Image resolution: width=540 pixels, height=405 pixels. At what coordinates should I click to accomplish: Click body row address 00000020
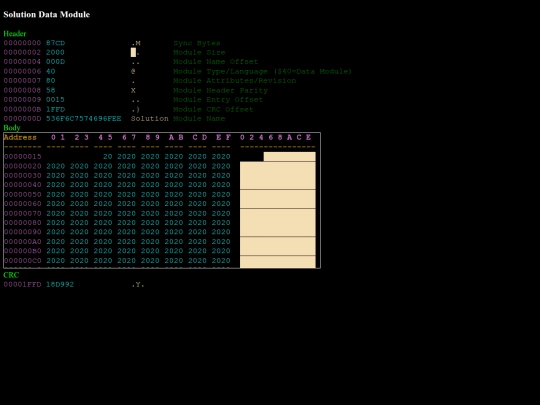pos(22,166)
